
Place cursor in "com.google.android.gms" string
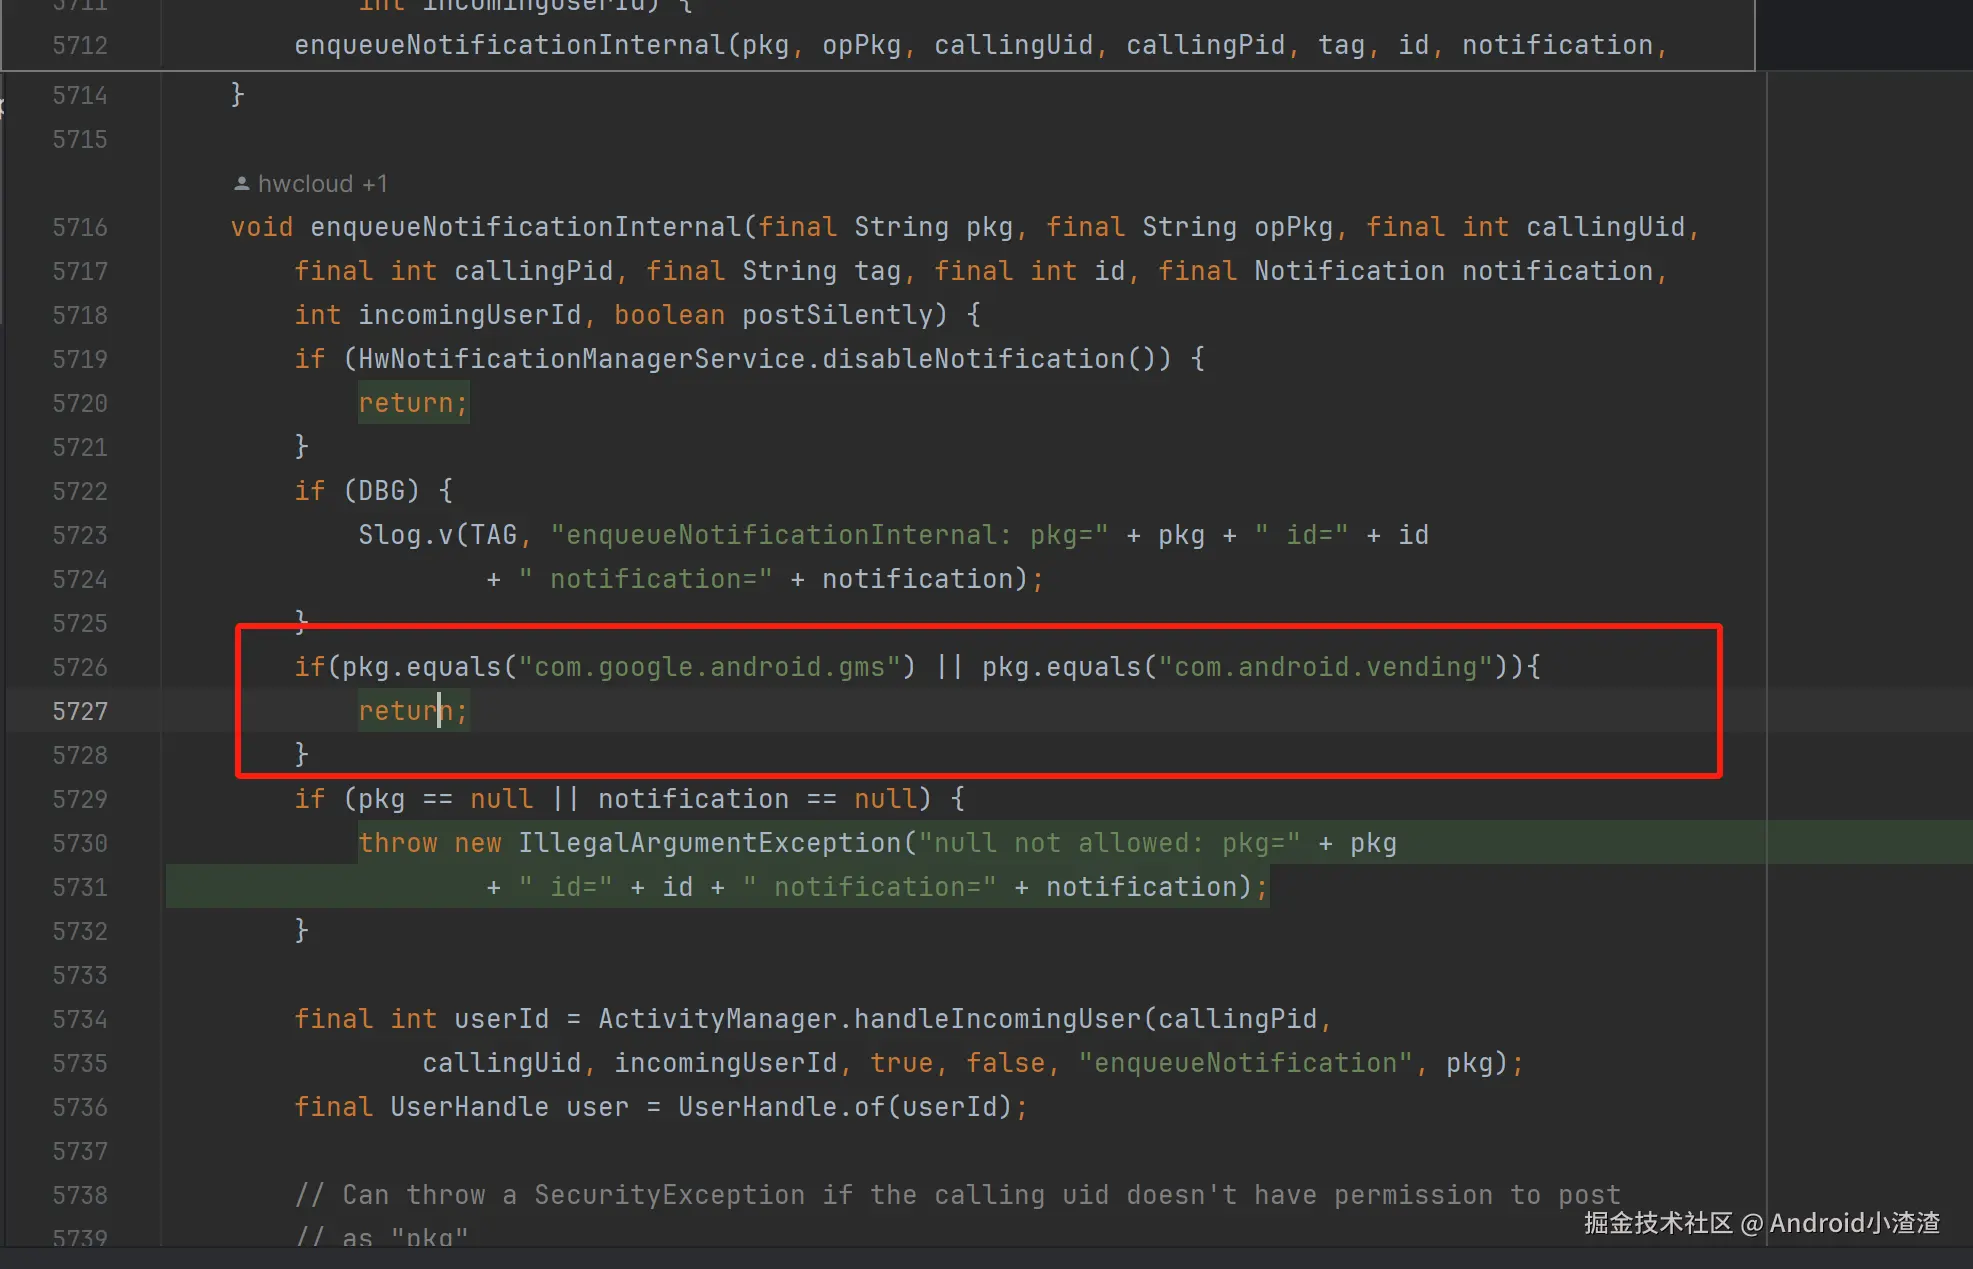(710, 667)
